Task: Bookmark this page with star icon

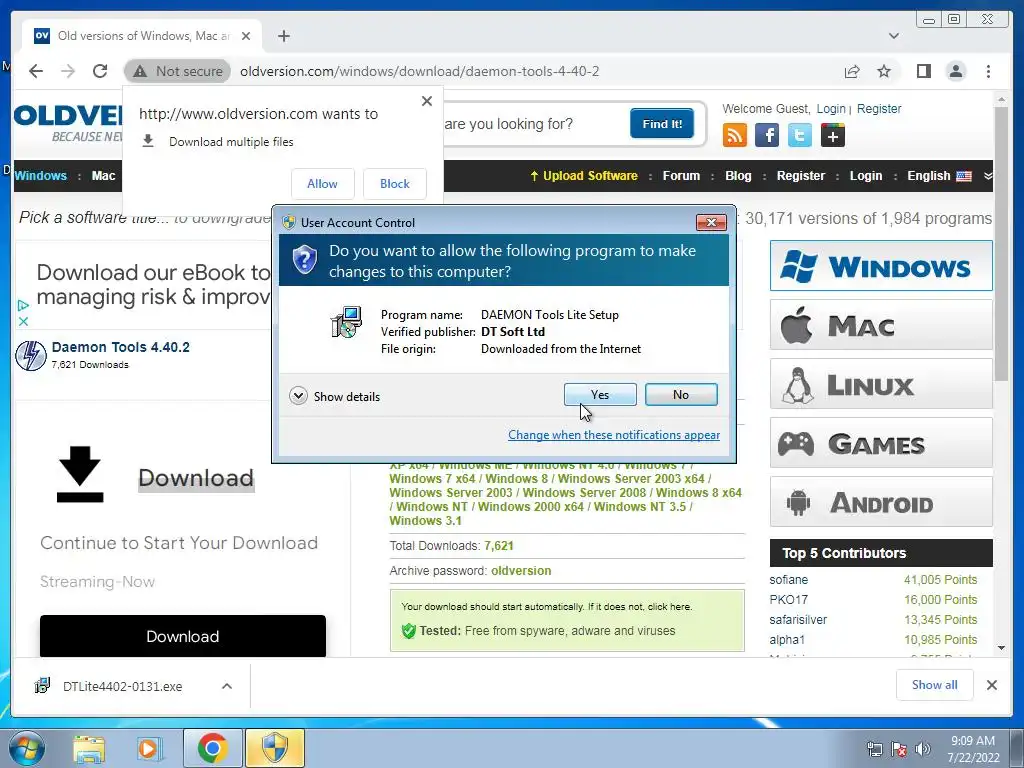Action: click(884, 71)
